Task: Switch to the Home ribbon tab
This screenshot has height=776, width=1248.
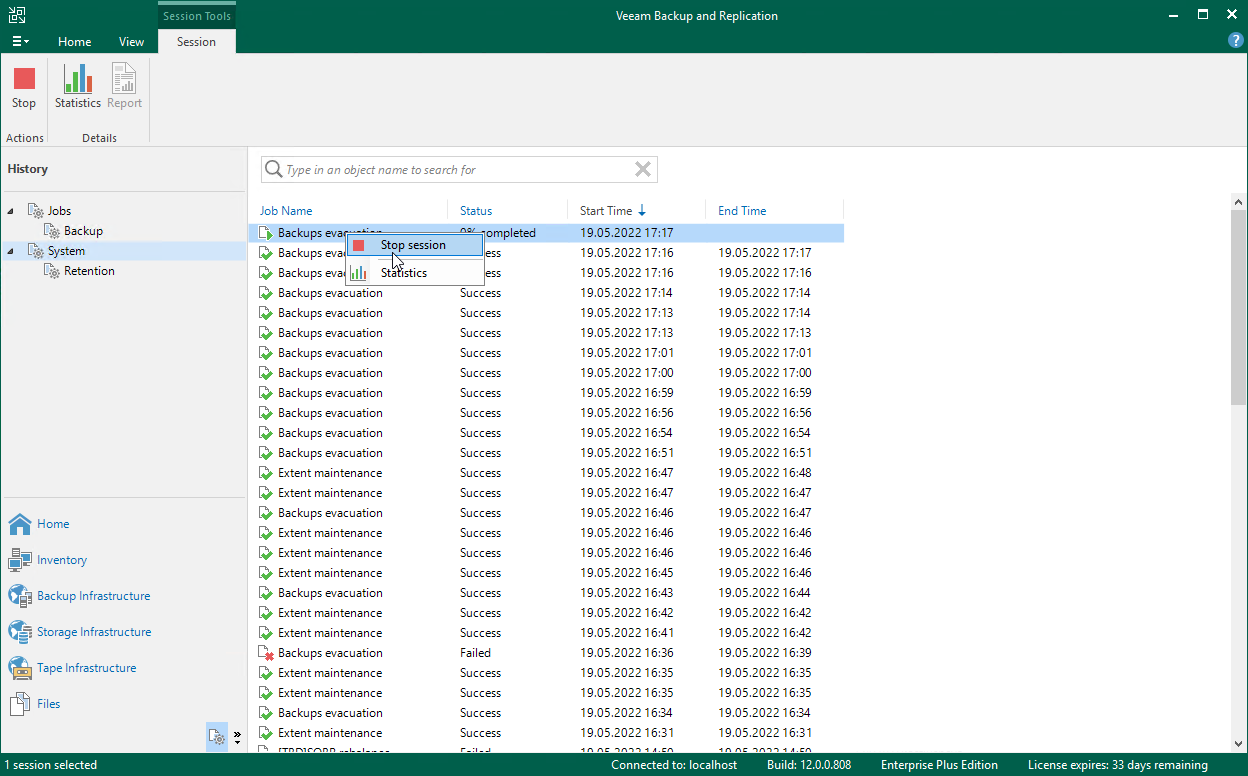Action: click(x=74, y=42)
